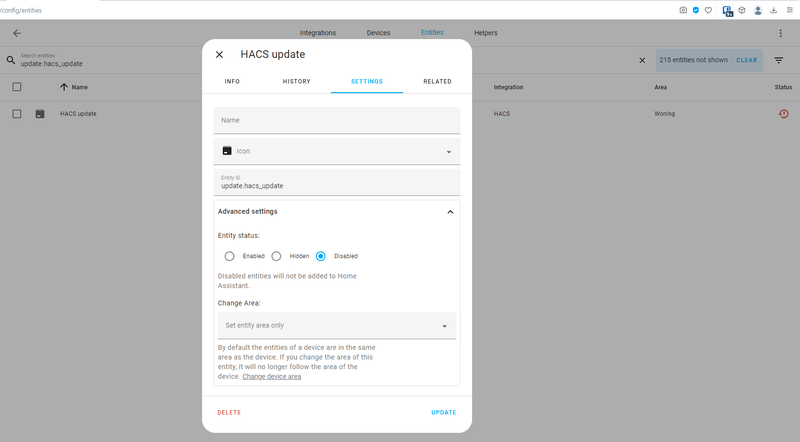Open the Helpers tab
This screenshot has width=800, height=442.
tap(486, 33)
